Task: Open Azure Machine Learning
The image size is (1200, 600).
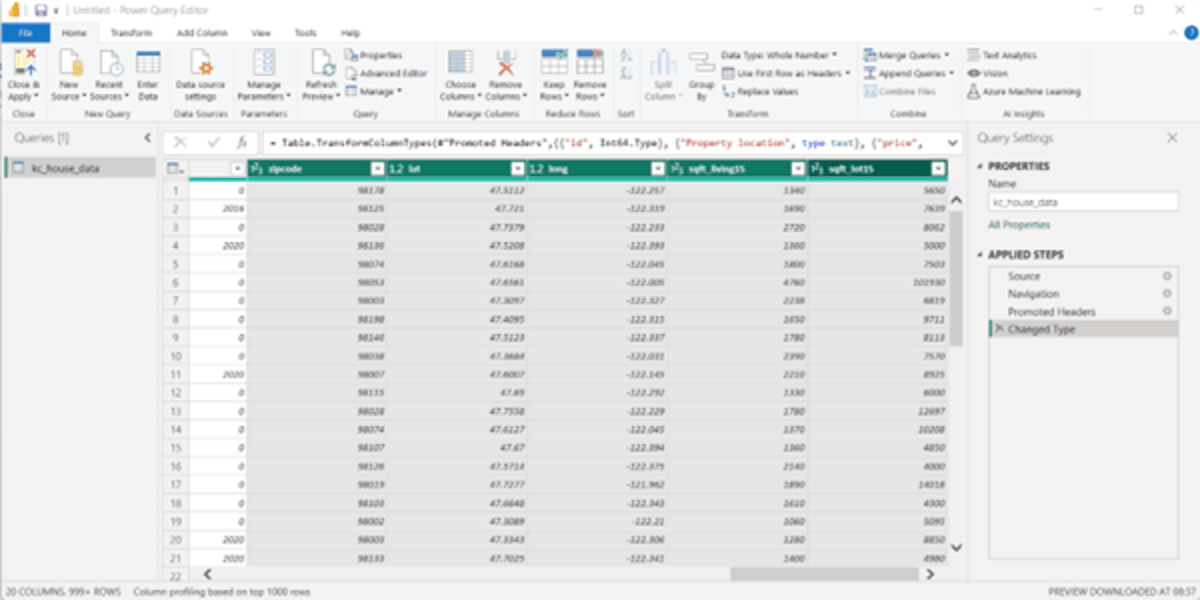Action: 1024,91
